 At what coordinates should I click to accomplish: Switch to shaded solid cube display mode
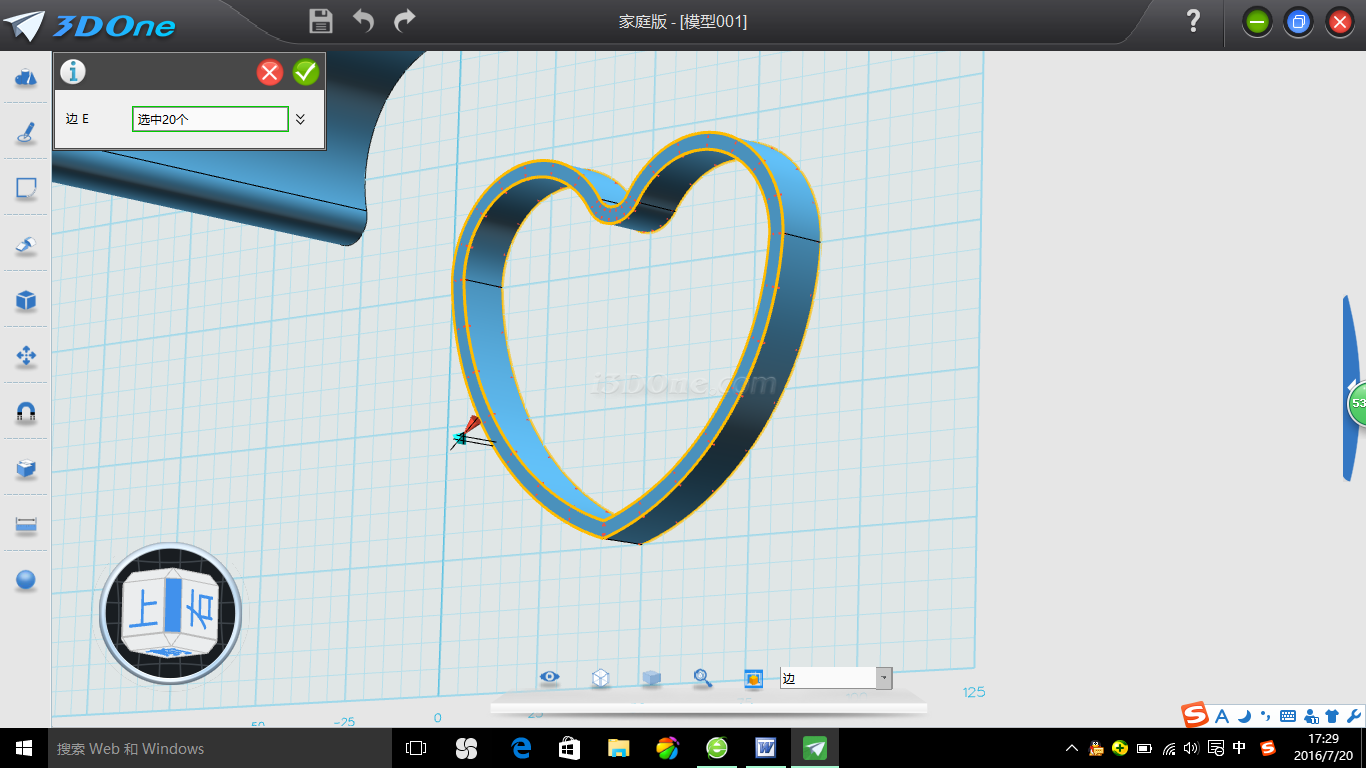[x=651, y=678]
